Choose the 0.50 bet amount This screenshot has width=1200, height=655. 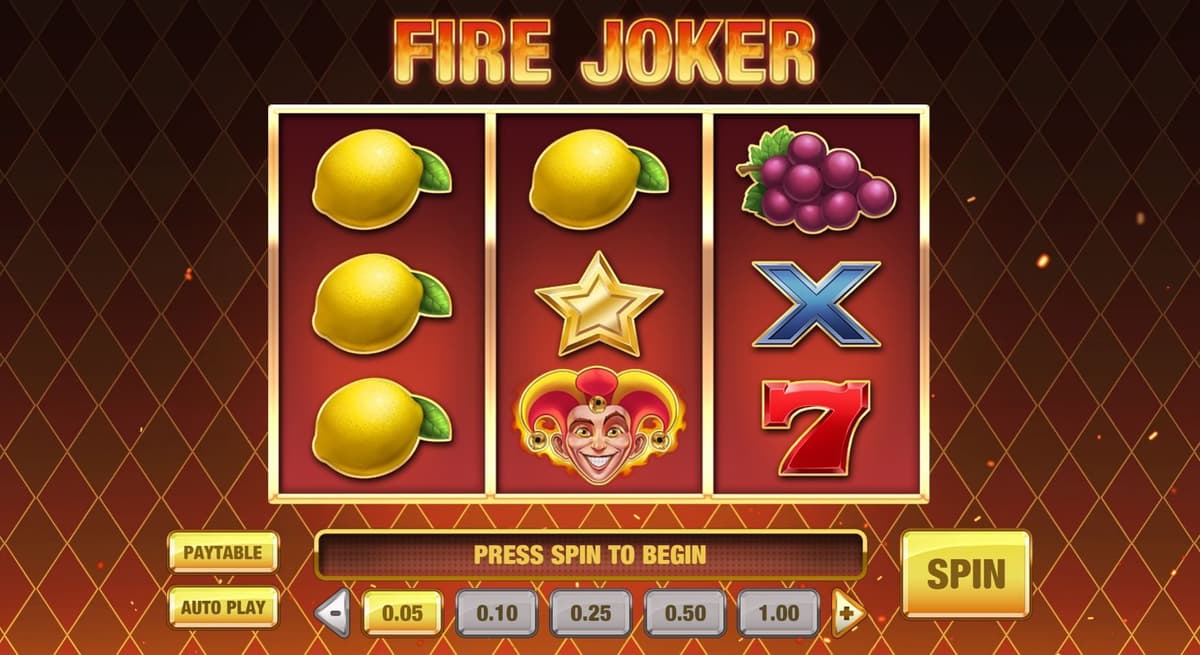pos(684,613)
